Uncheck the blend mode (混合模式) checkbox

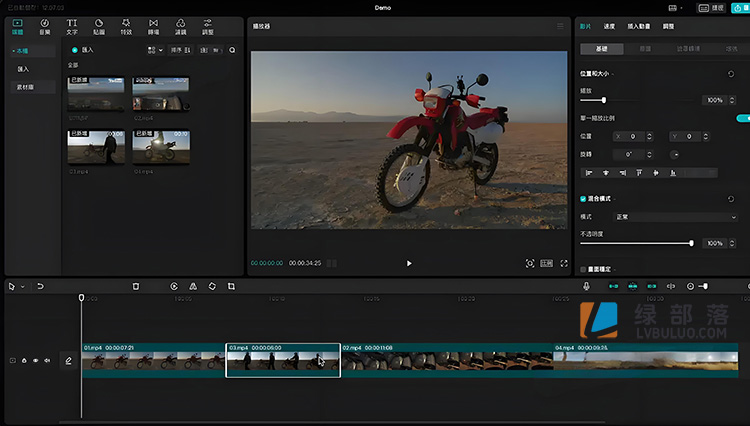[583, 199]
